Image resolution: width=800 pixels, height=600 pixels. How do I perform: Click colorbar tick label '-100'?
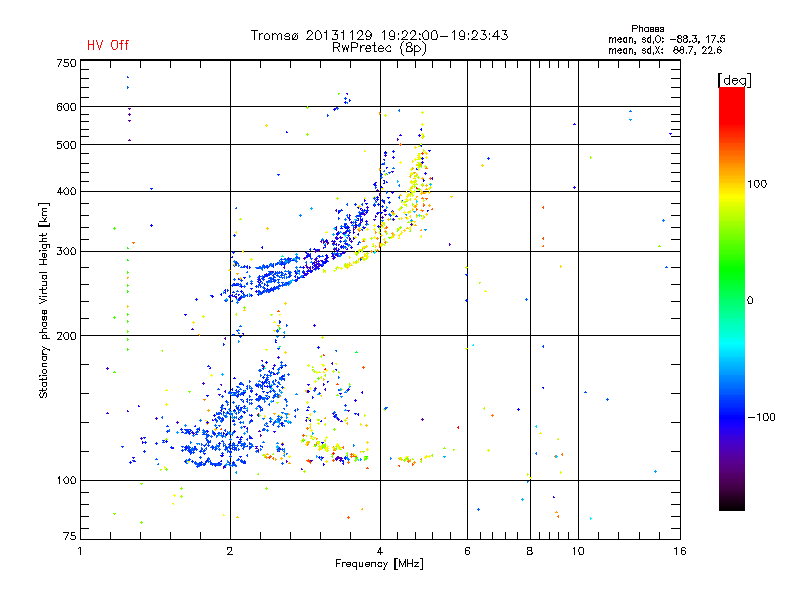[761, 417]
